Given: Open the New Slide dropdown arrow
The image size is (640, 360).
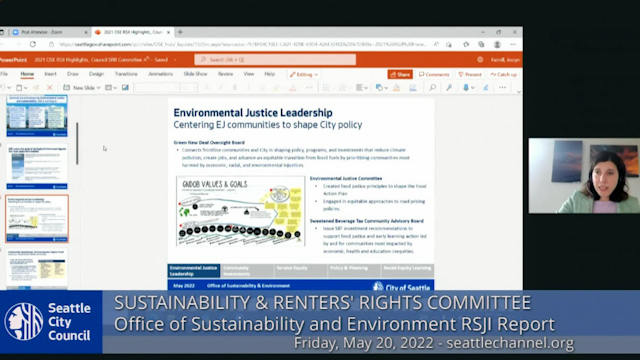Looking at the screenshot, I should 98,88.
